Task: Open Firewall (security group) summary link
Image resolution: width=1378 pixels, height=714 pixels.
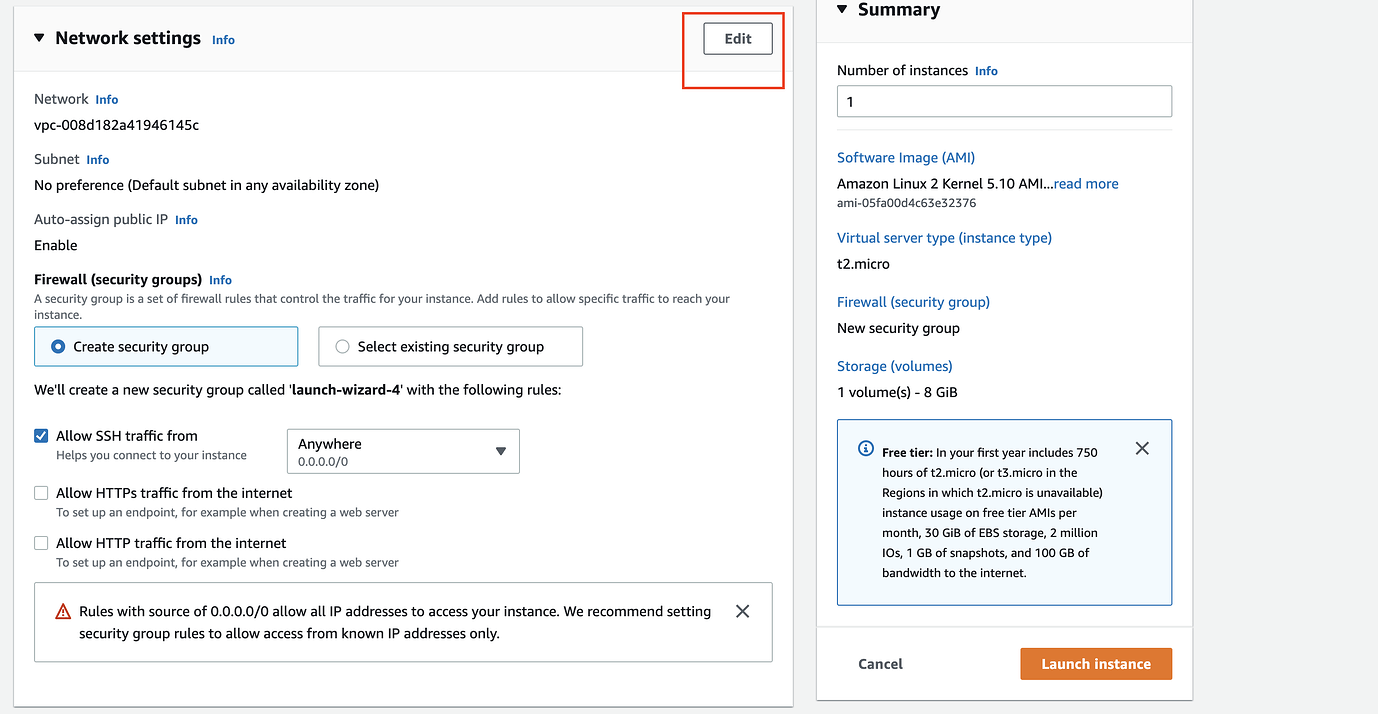Action: pos(913,302)
